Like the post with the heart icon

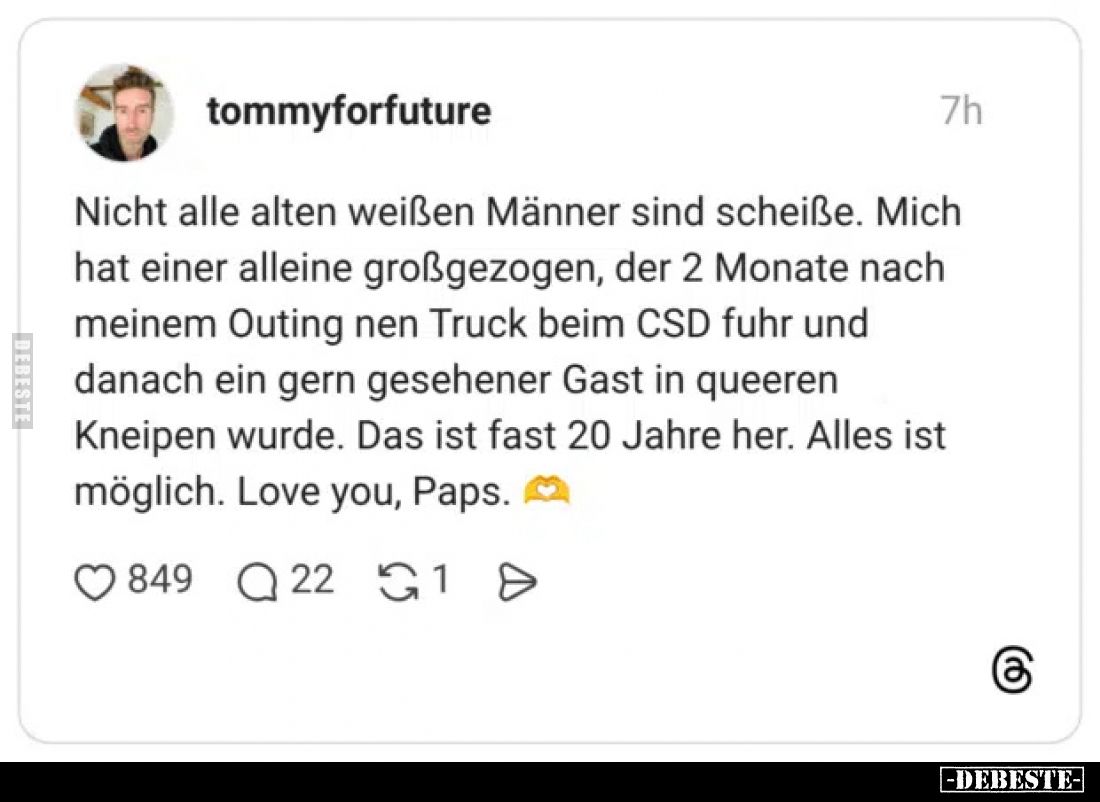[x=95, y=583]
